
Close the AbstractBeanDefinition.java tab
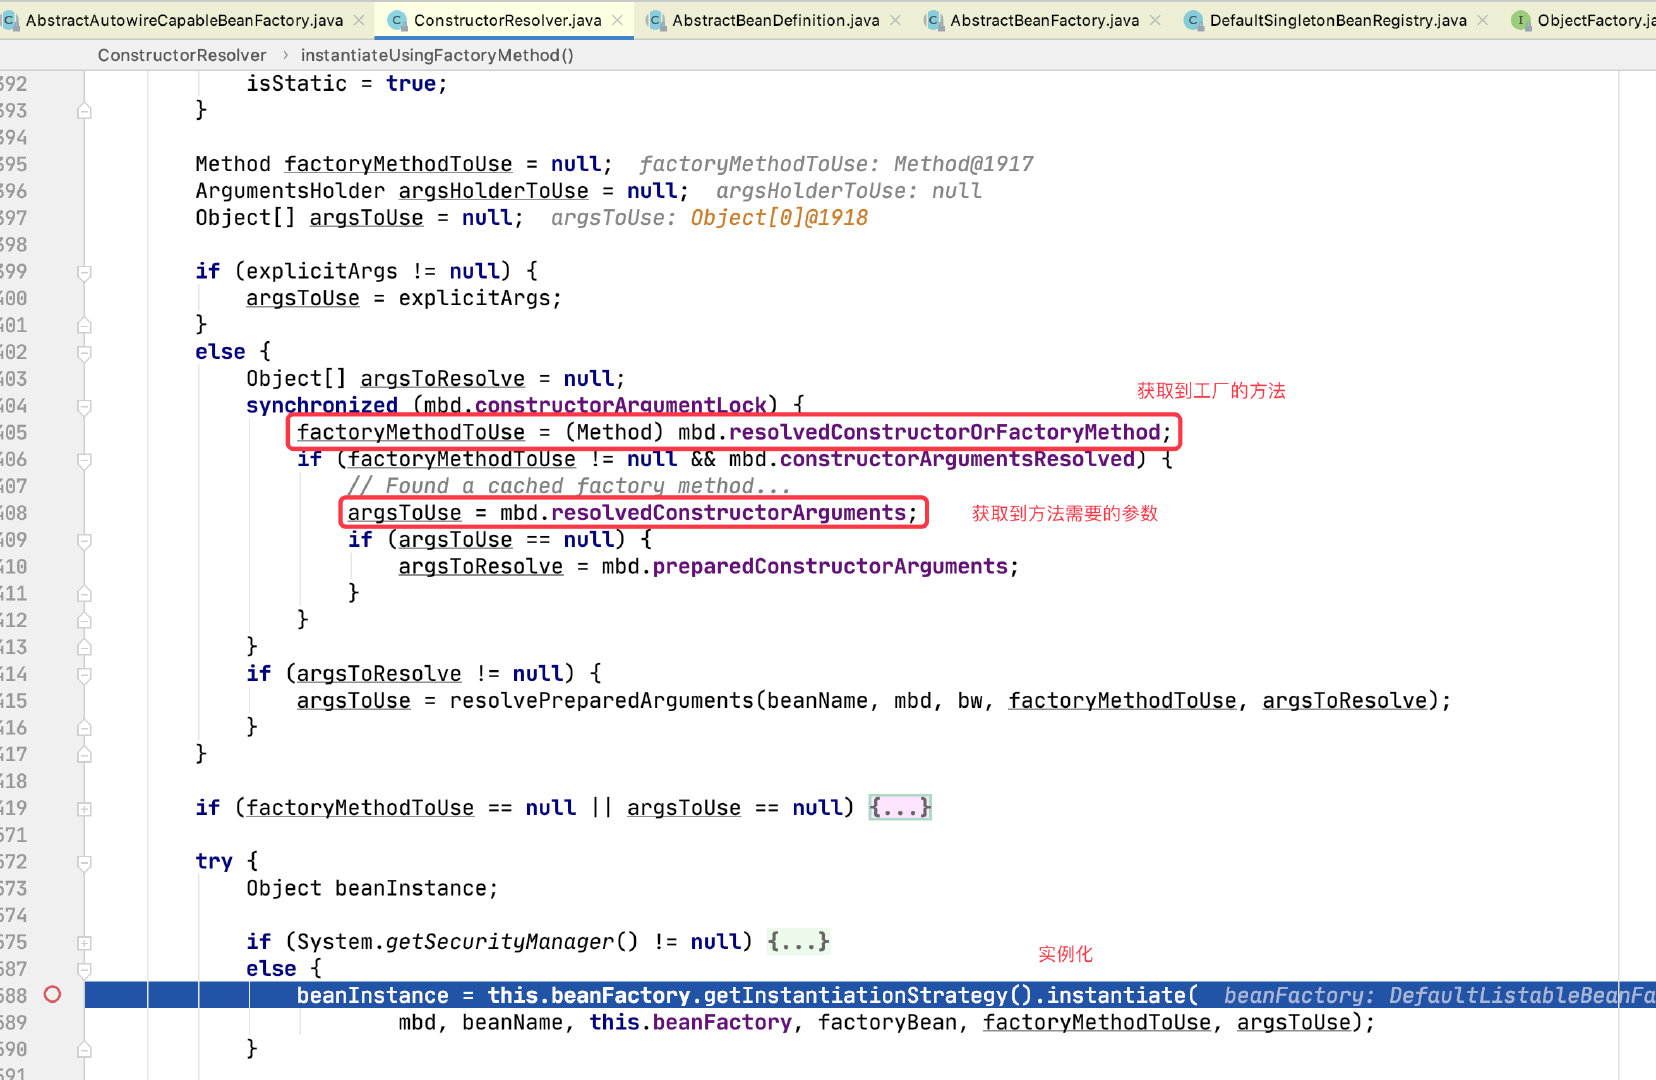pos(895,20)
